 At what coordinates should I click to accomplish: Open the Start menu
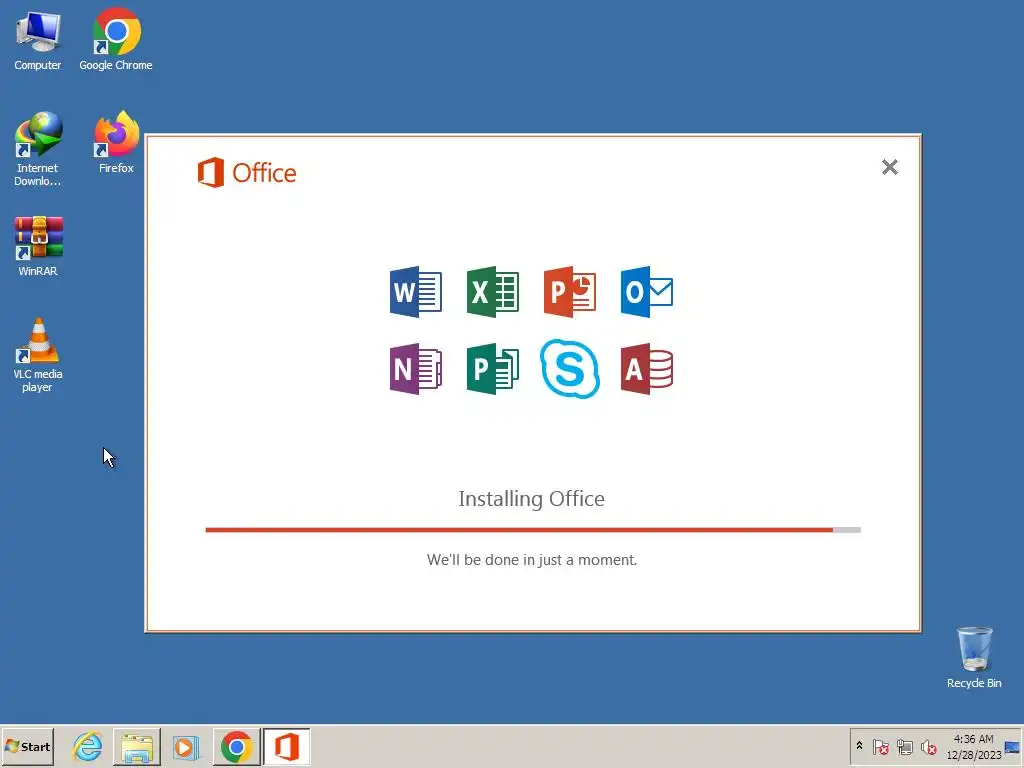27,746
